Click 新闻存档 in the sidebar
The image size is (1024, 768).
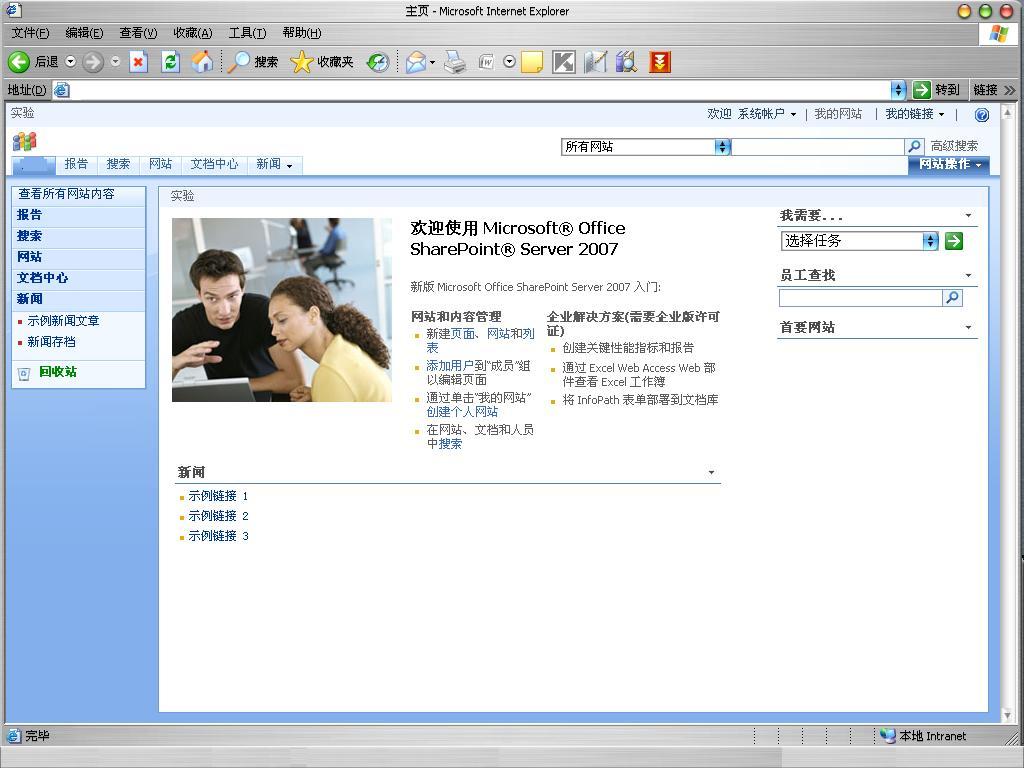click(x=51, y=342)
